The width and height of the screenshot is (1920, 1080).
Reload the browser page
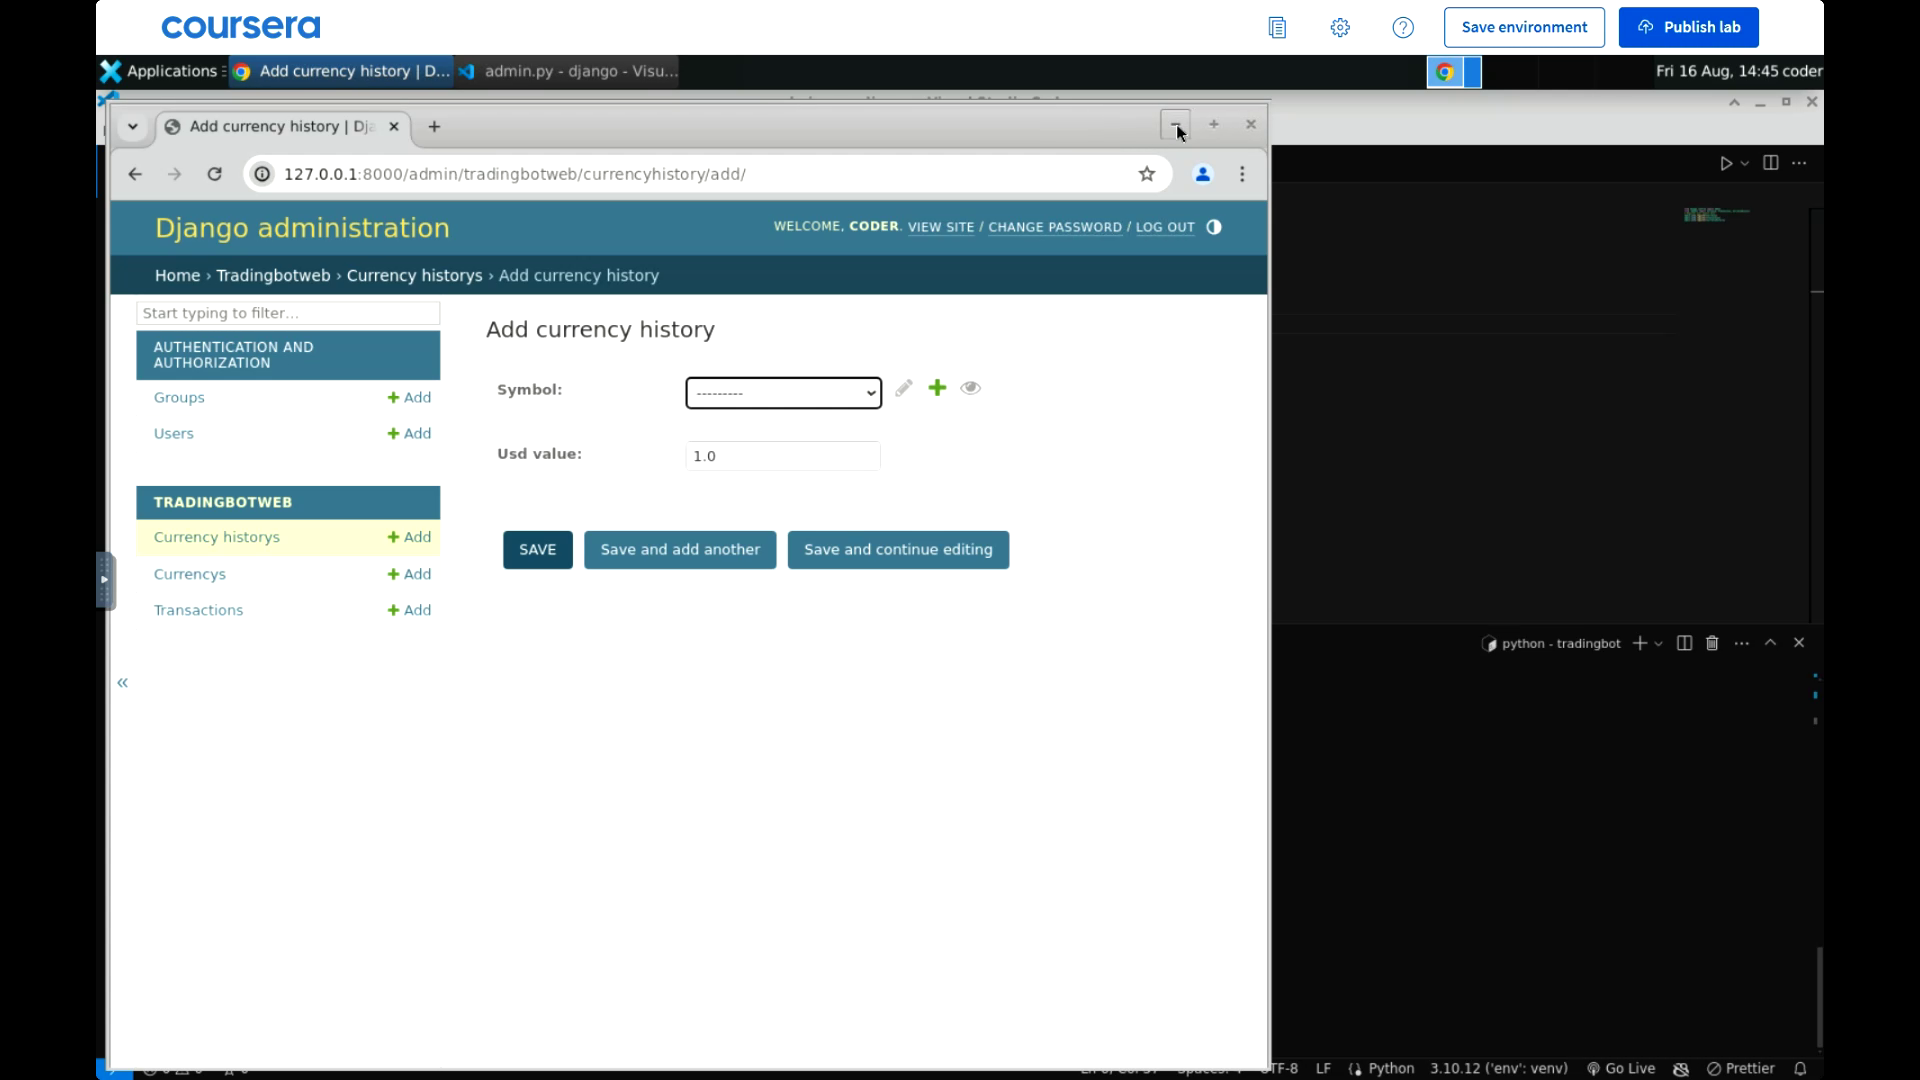(x=214, y=174)
